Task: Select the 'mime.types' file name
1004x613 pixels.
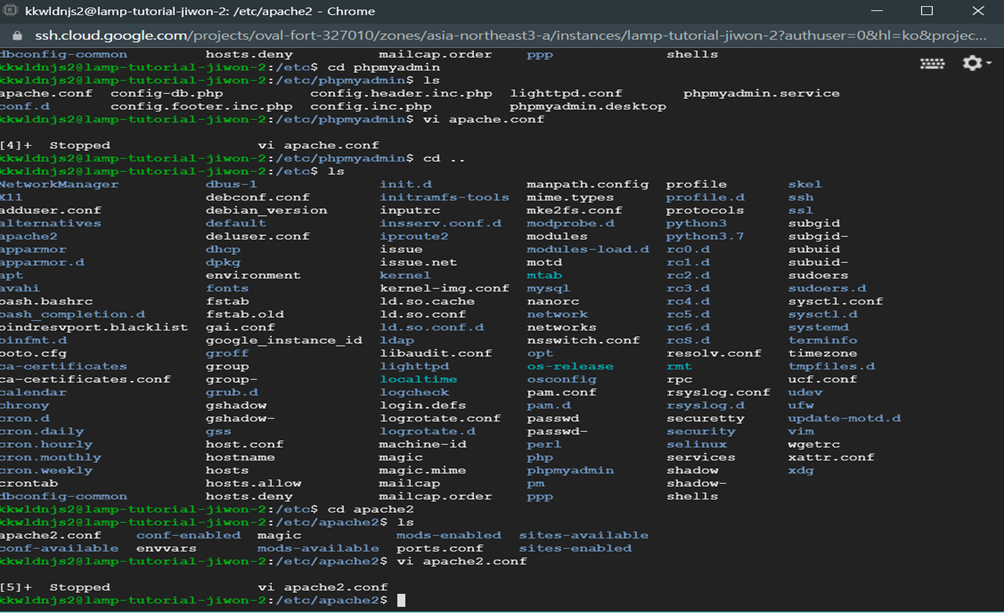Action: (570, 197)
